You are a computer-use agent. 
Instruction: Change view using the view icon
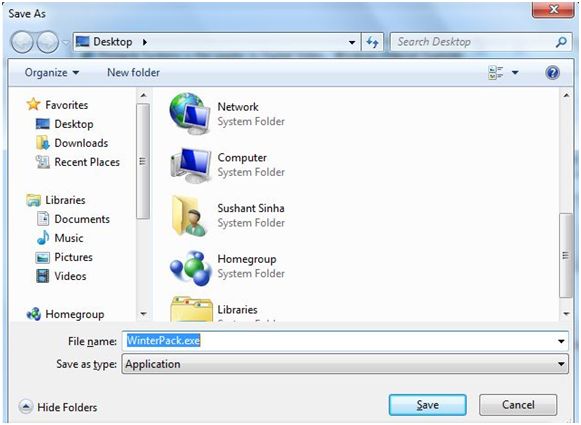point(496,73)
